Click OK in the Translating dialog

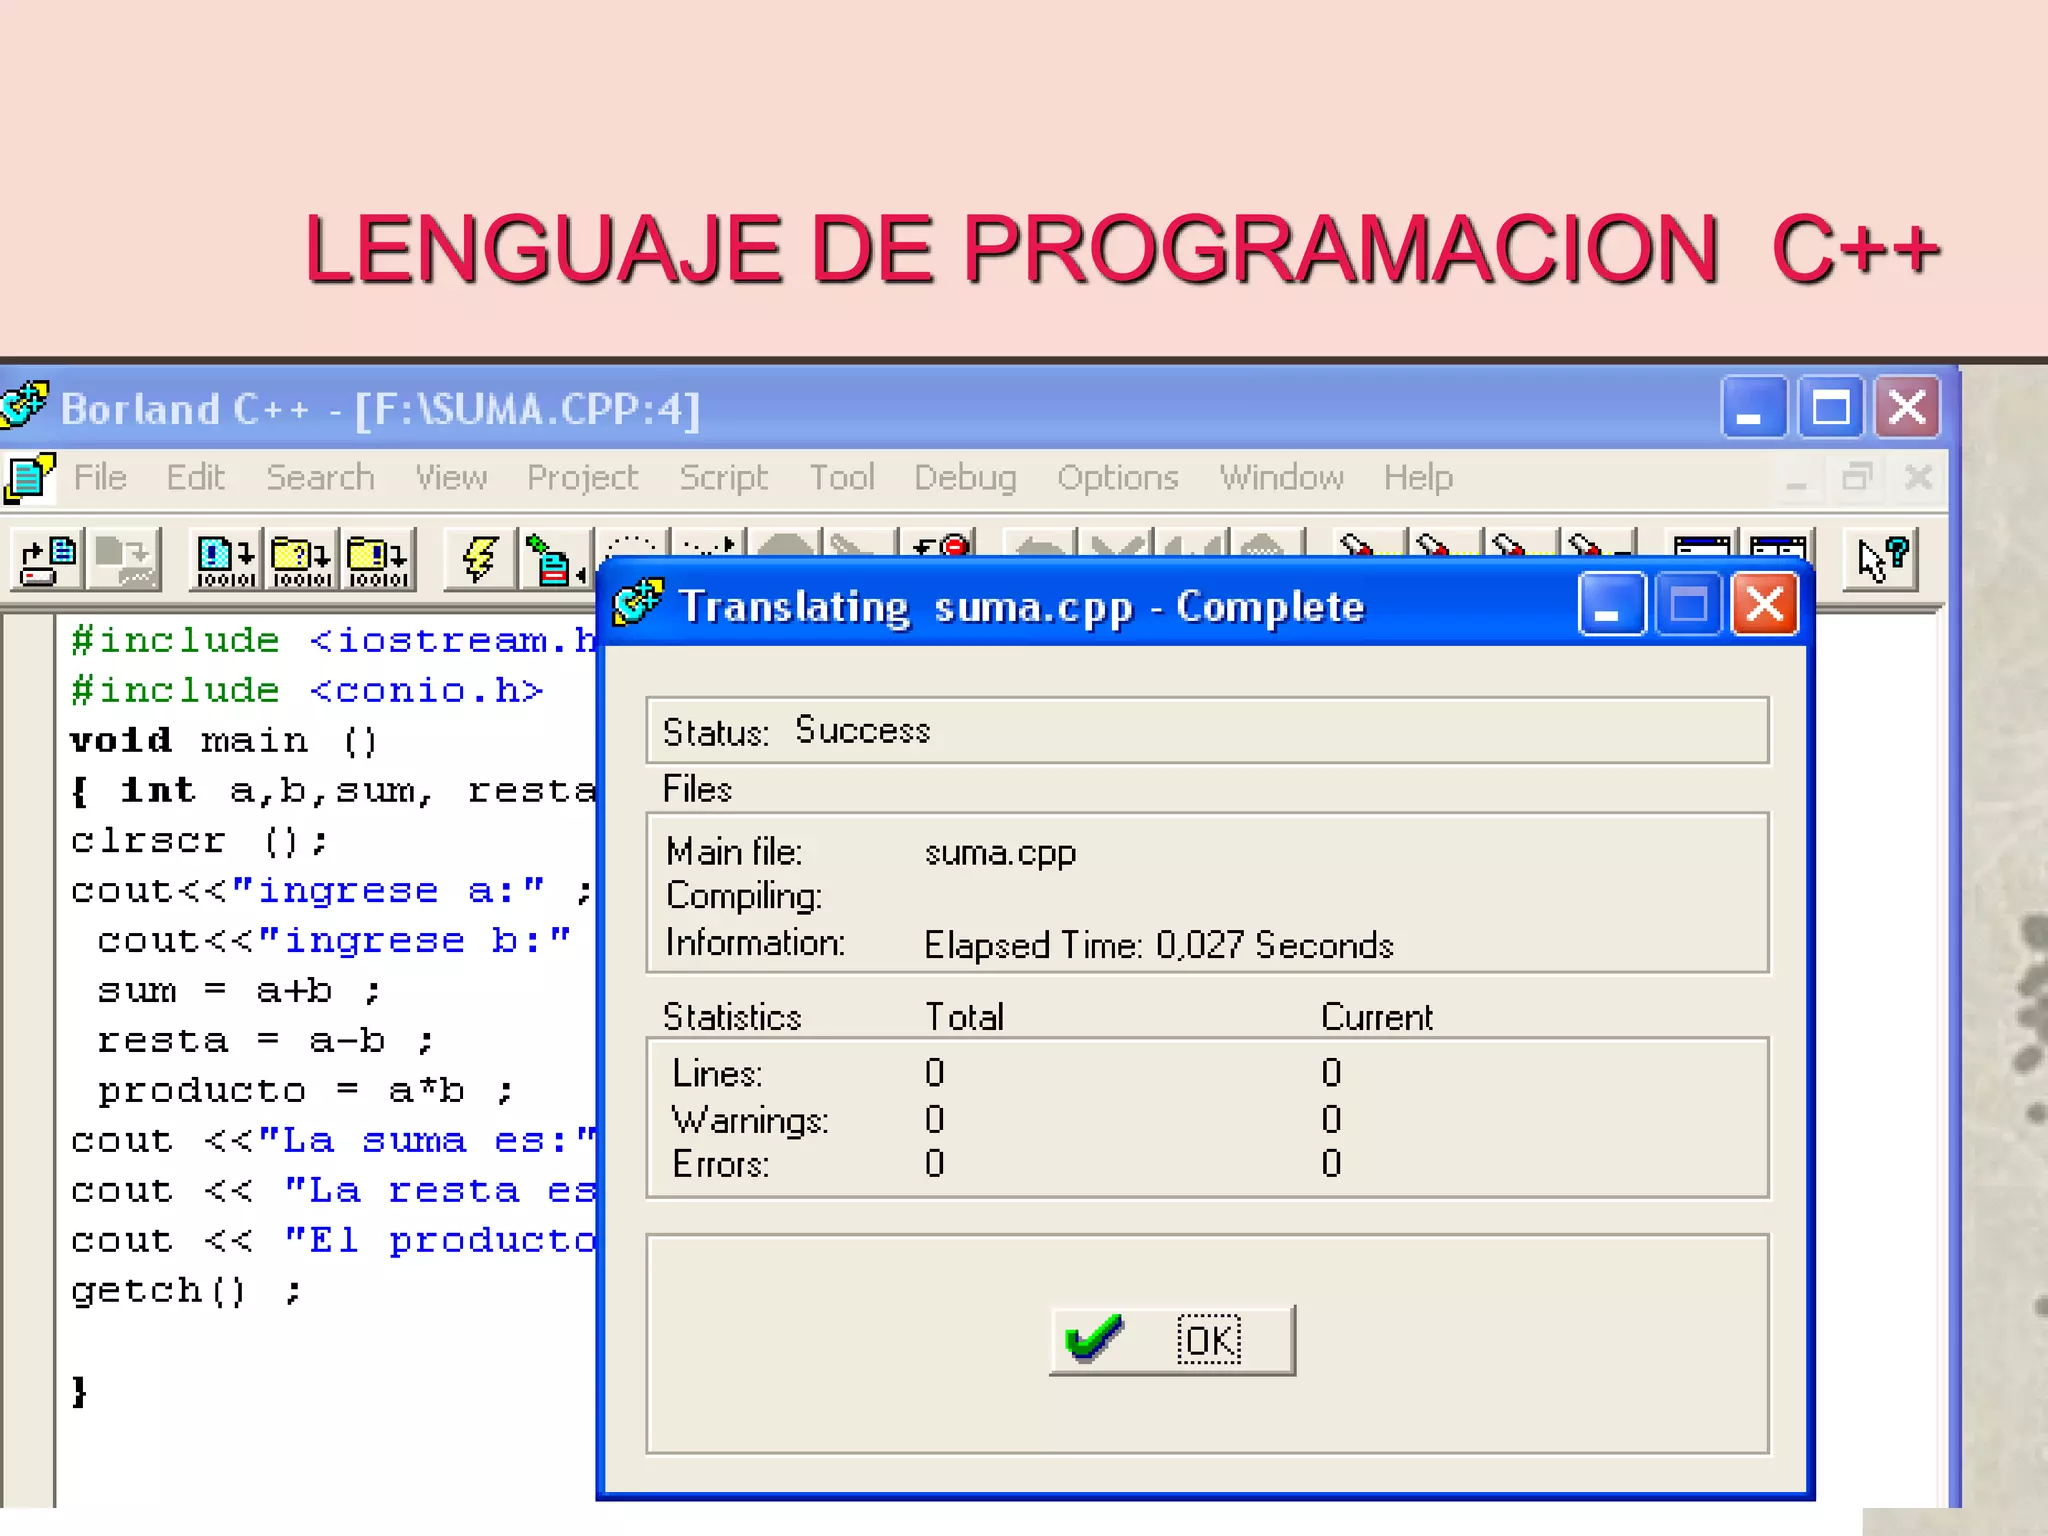(1172, 1340)
